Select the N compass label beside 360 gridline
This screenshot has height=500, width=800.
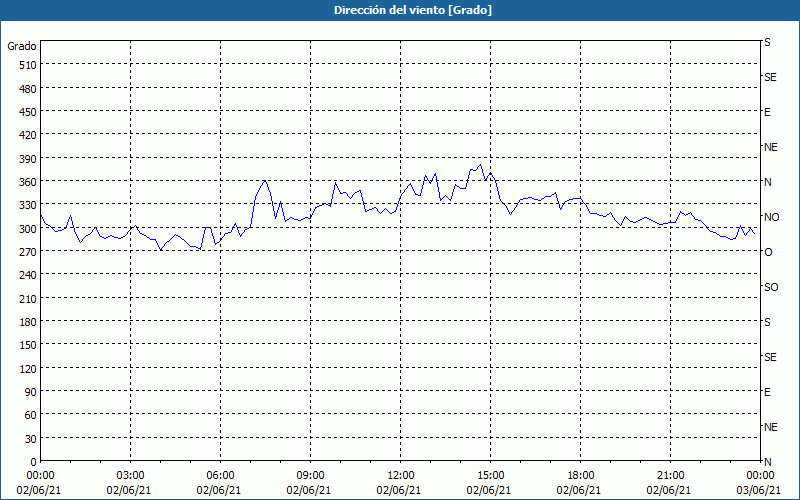pos(768,182)
